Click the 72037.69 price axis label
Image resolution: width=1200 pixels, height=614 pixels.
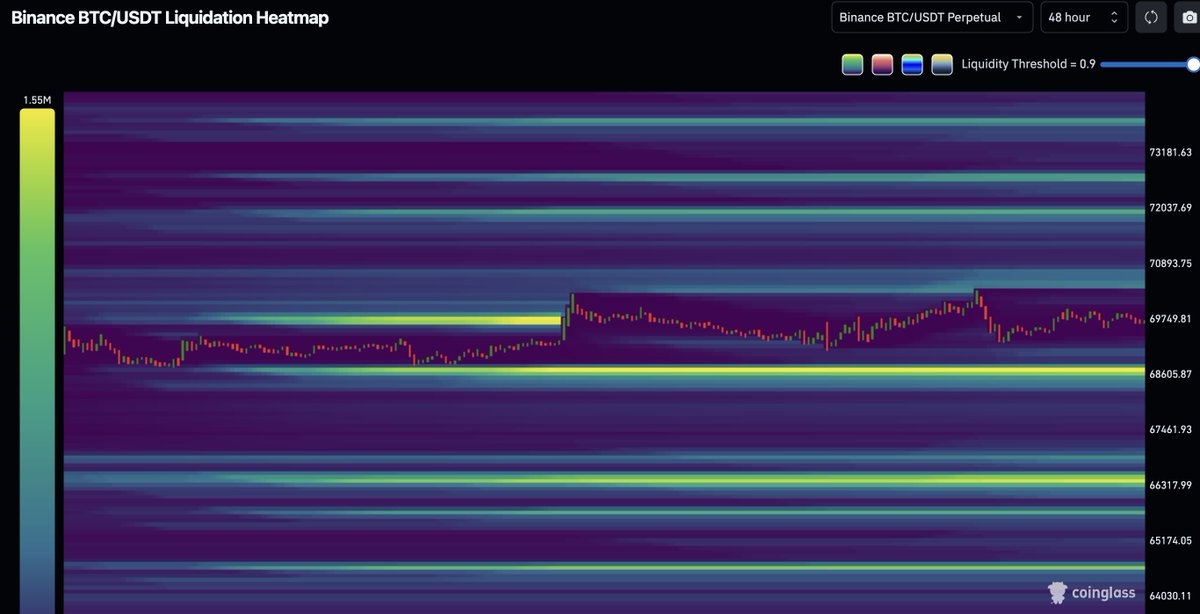coord(1171,208)
